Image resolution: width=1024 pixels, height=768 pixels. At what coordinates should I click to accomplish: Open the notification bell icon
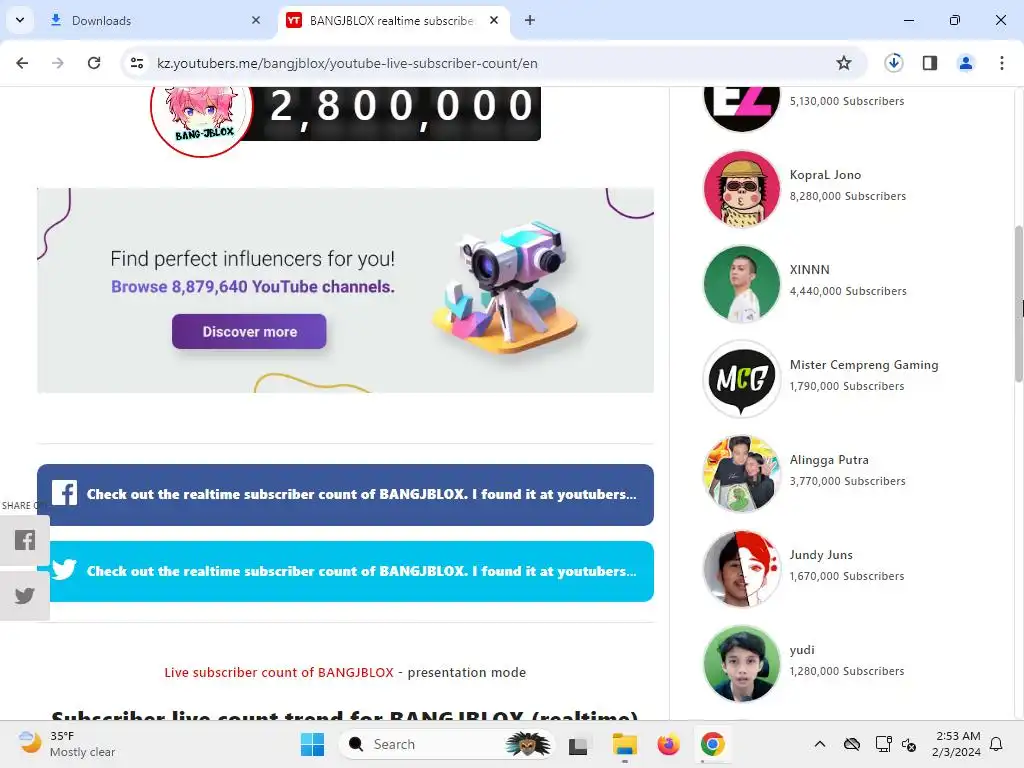[x=996, y=744]
